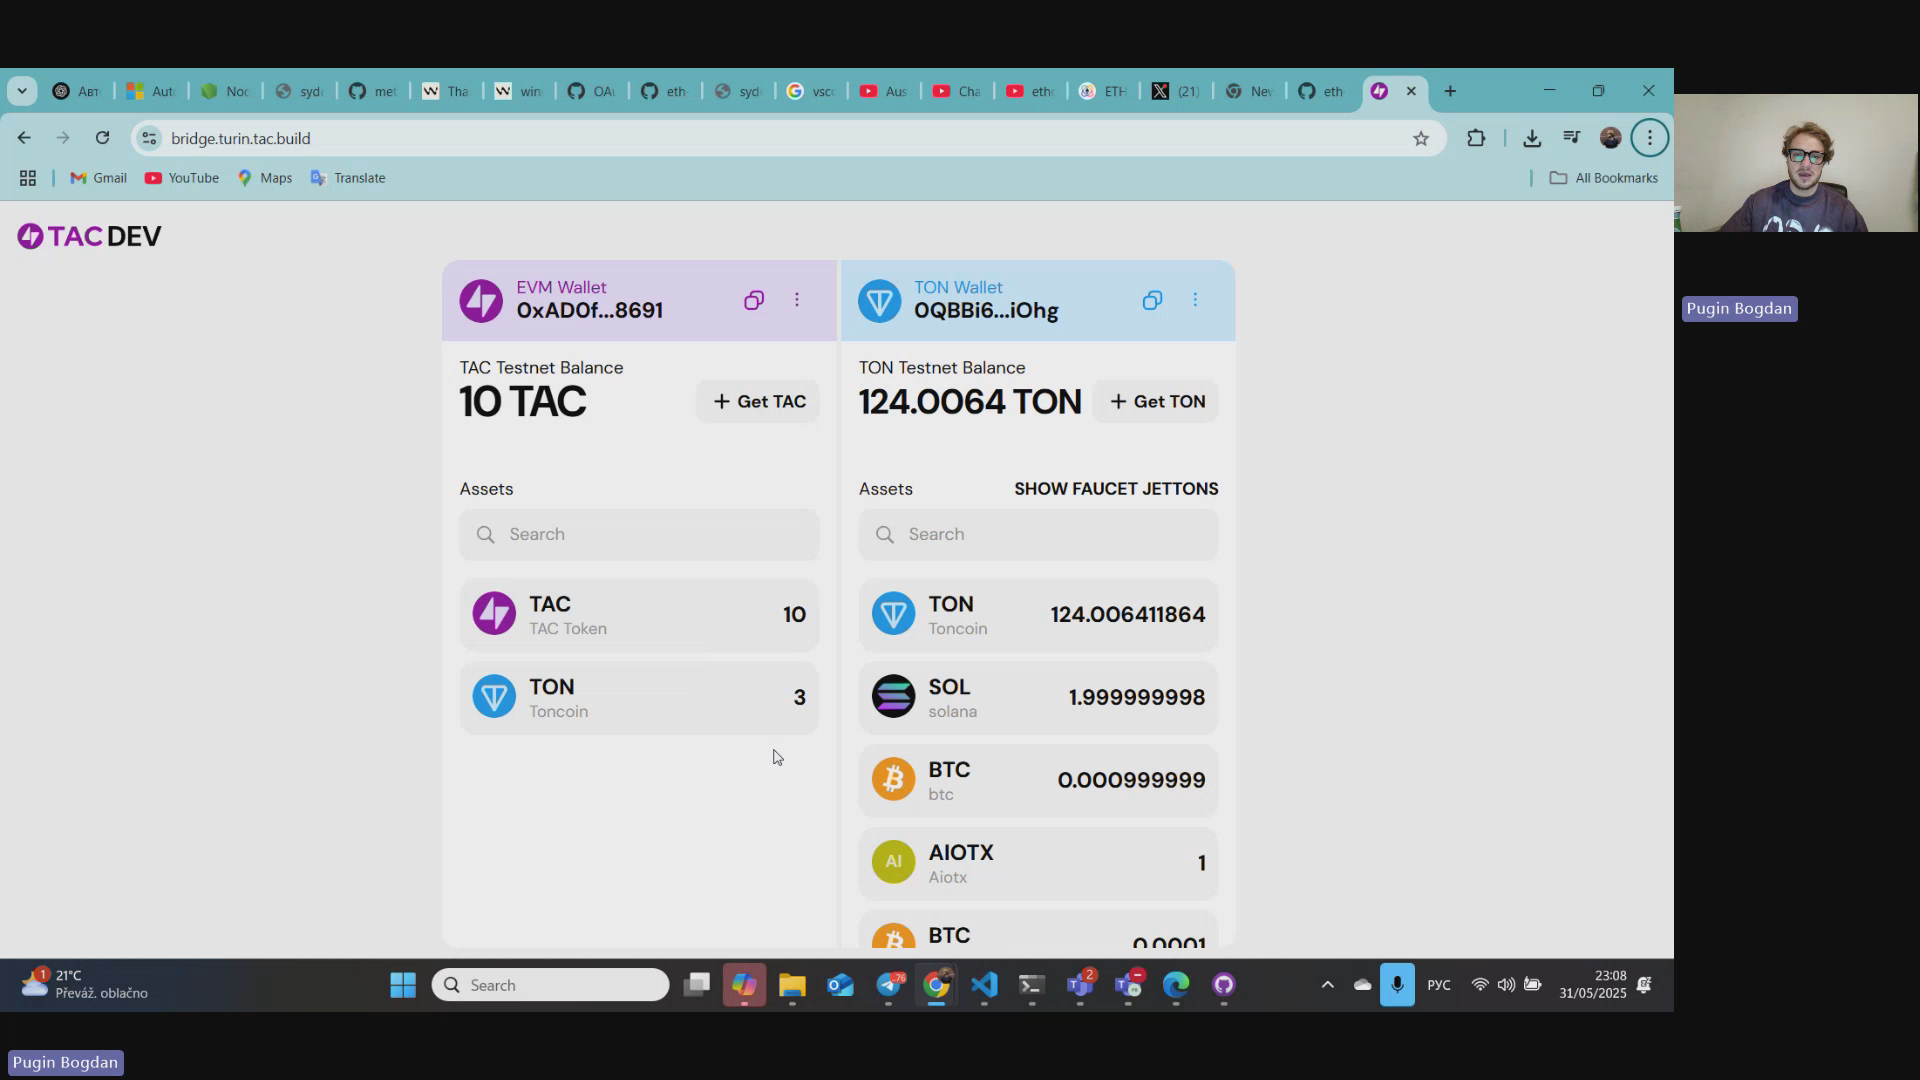Focus the TON assets search field

point(1038,534)
